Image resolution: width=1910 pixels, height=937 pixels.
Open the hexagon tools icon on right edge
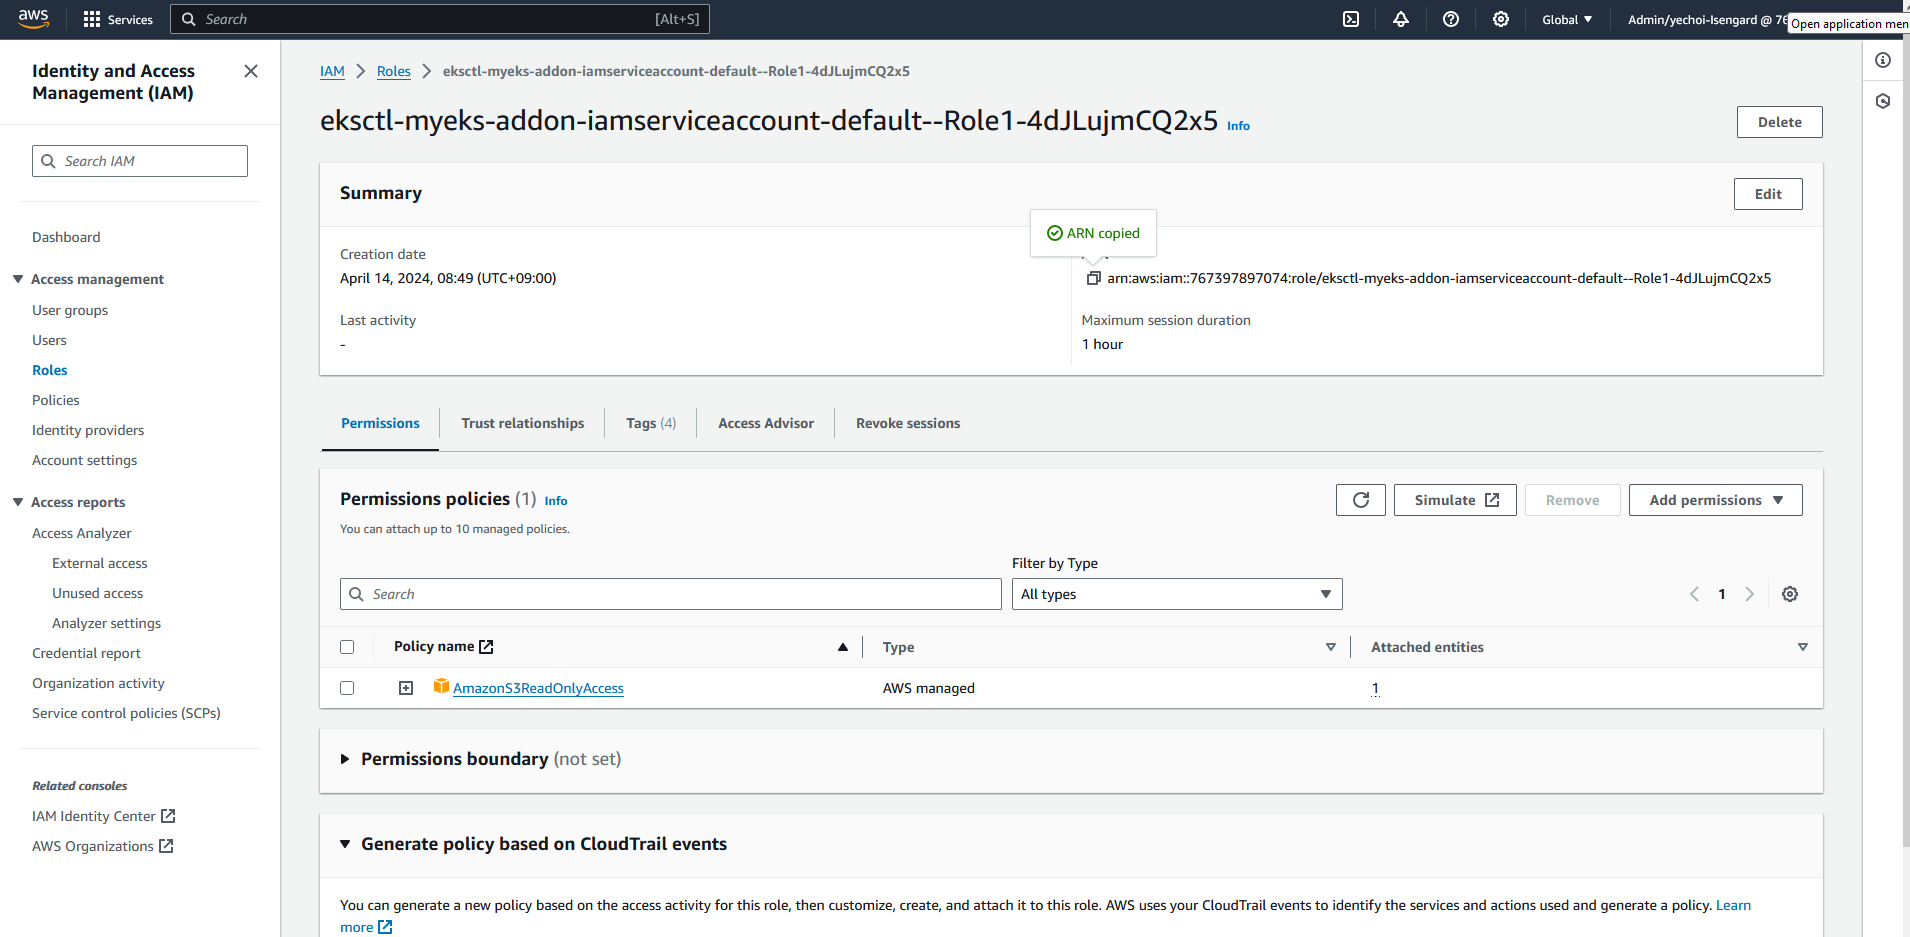click(1883, 101)
